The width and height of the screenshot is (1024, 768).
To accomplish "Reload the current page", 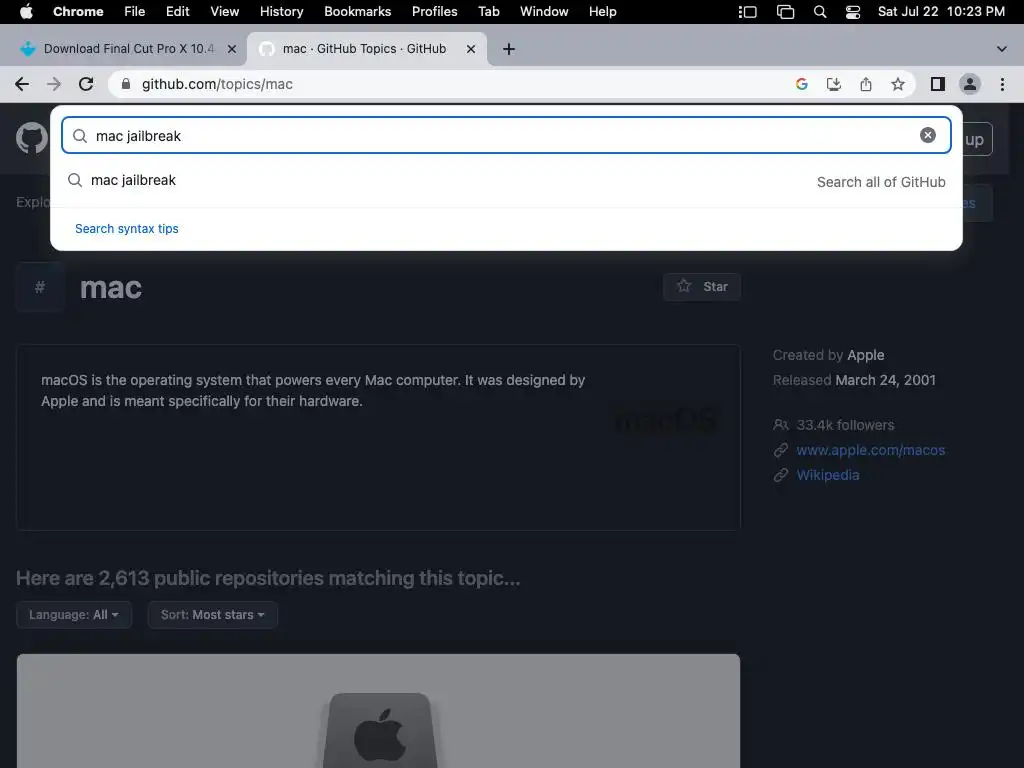I will click(x=86, y=84).
